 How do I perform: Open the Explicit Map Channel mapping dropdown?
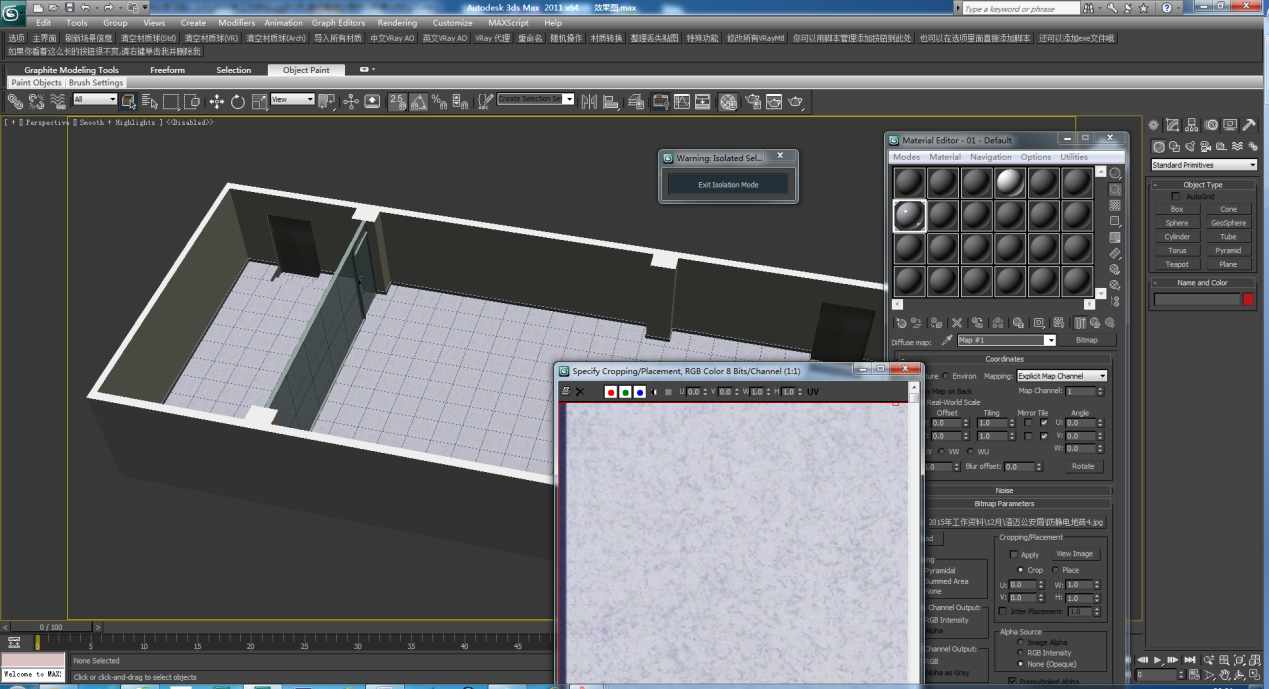(x=1062, y=376)
